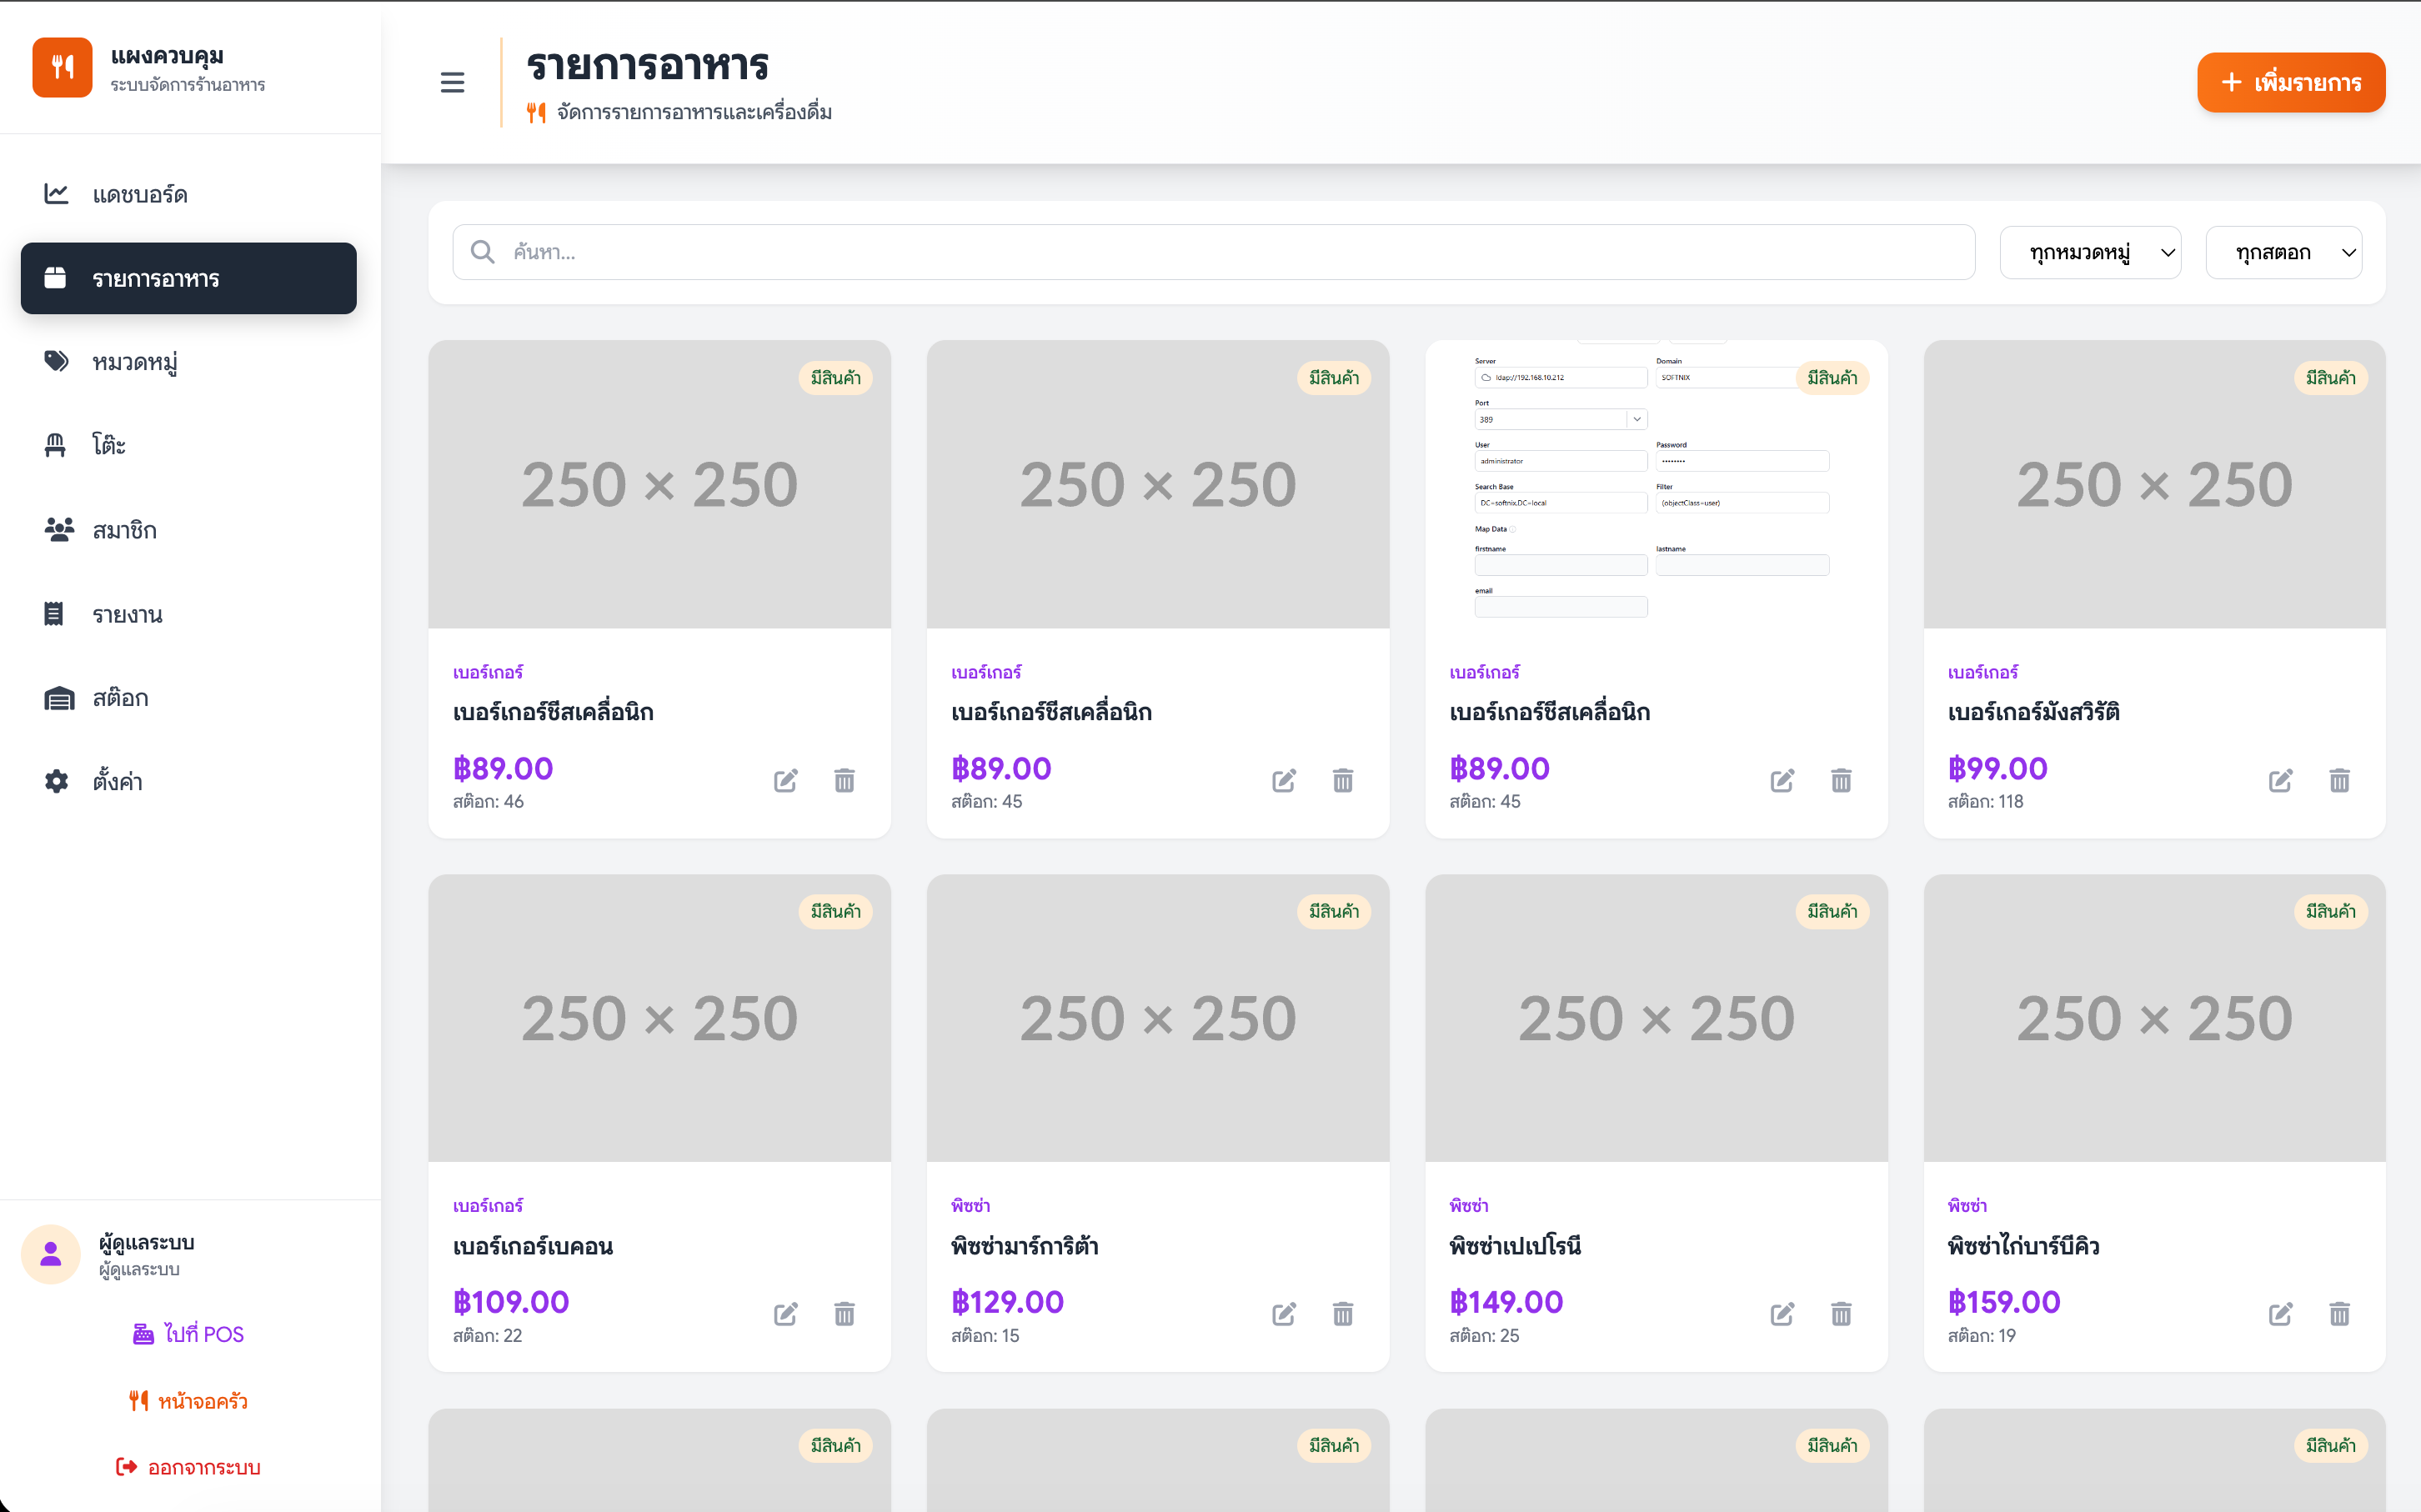Click the ค้นหา search input field
This screenshot has height=1512, width=2421.
pos(1212,252)
